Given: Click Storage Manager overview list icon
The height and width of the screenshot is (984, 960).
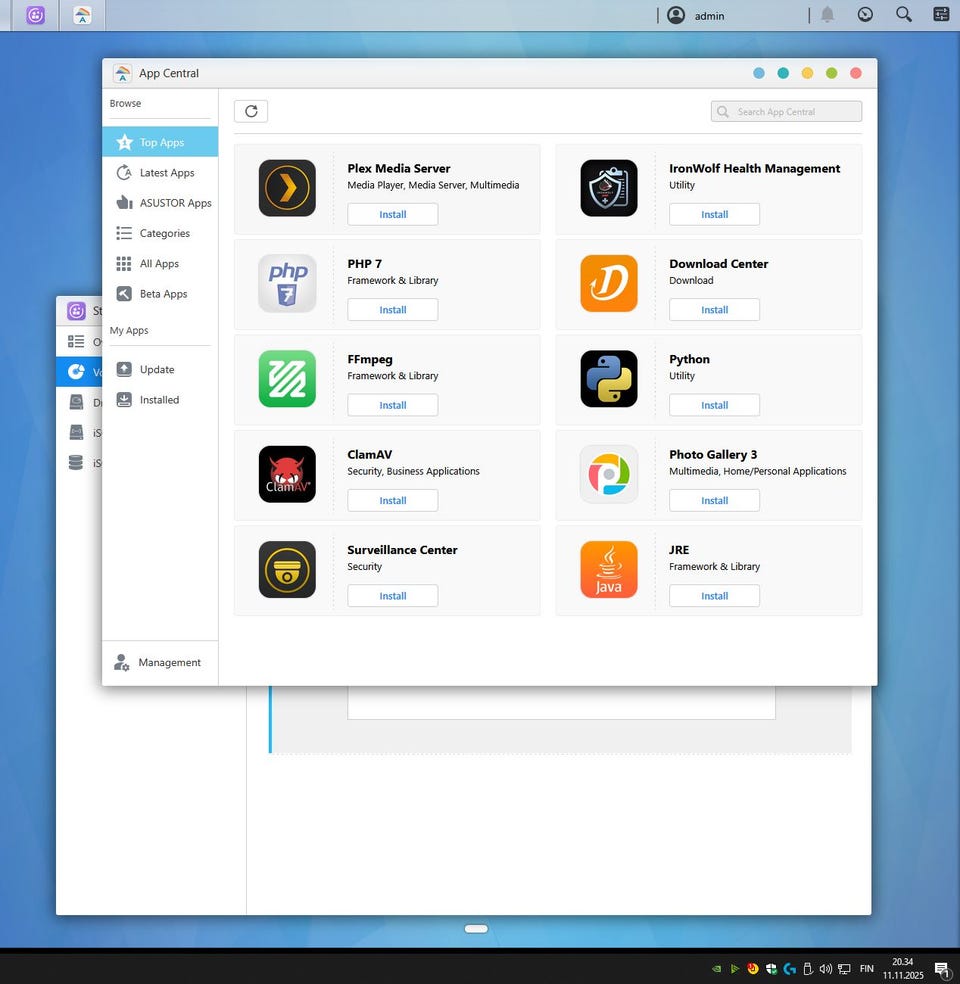Looking at the screenshot, I should (x=76, y=341).
